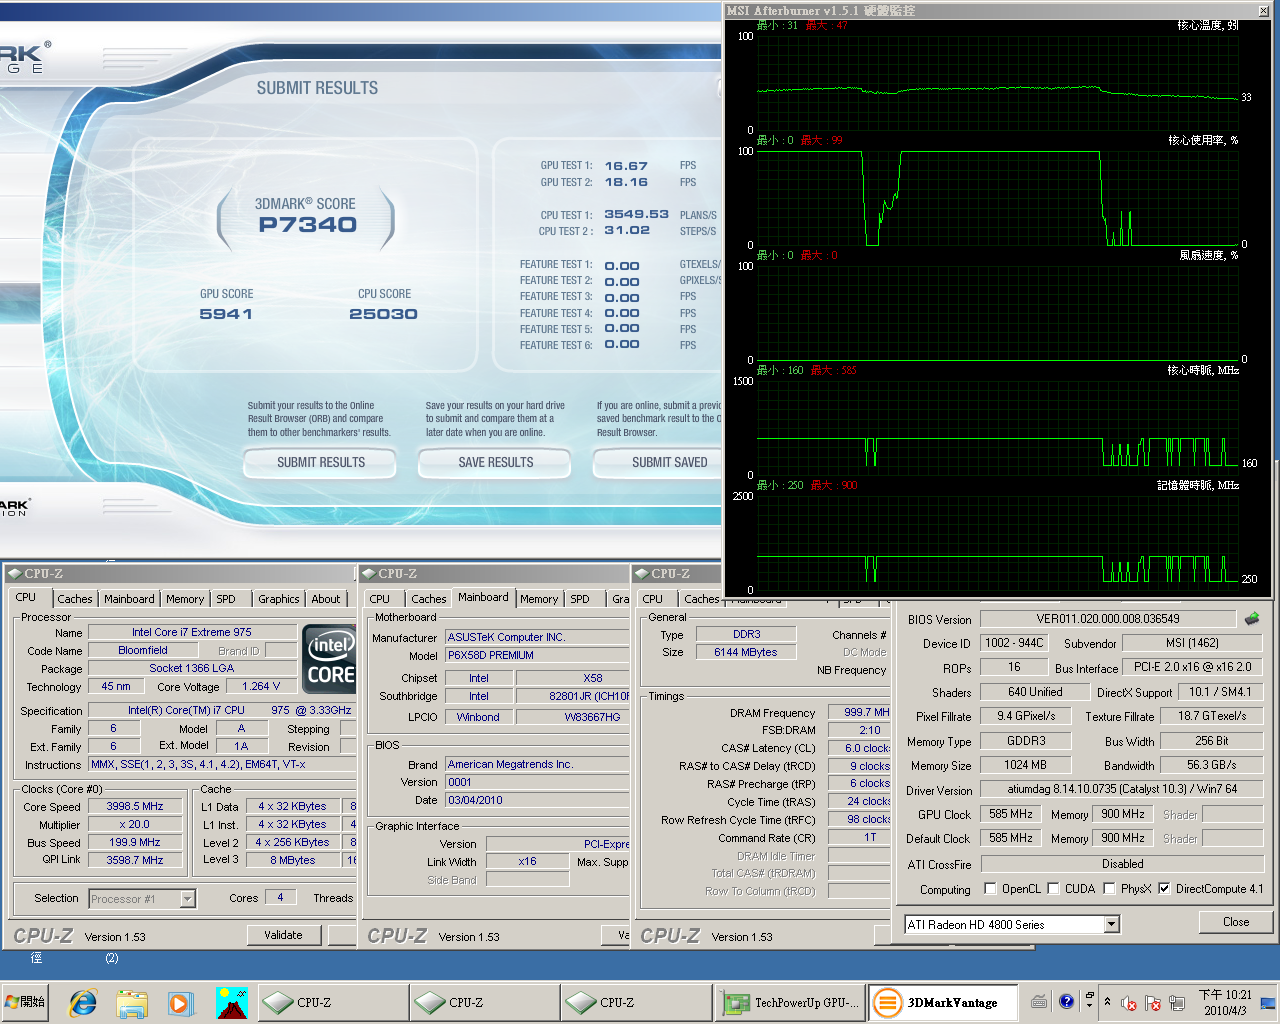
Task: Uncheck the DirectCompute 4.1 checkbox
Action: pos(1164,888)
